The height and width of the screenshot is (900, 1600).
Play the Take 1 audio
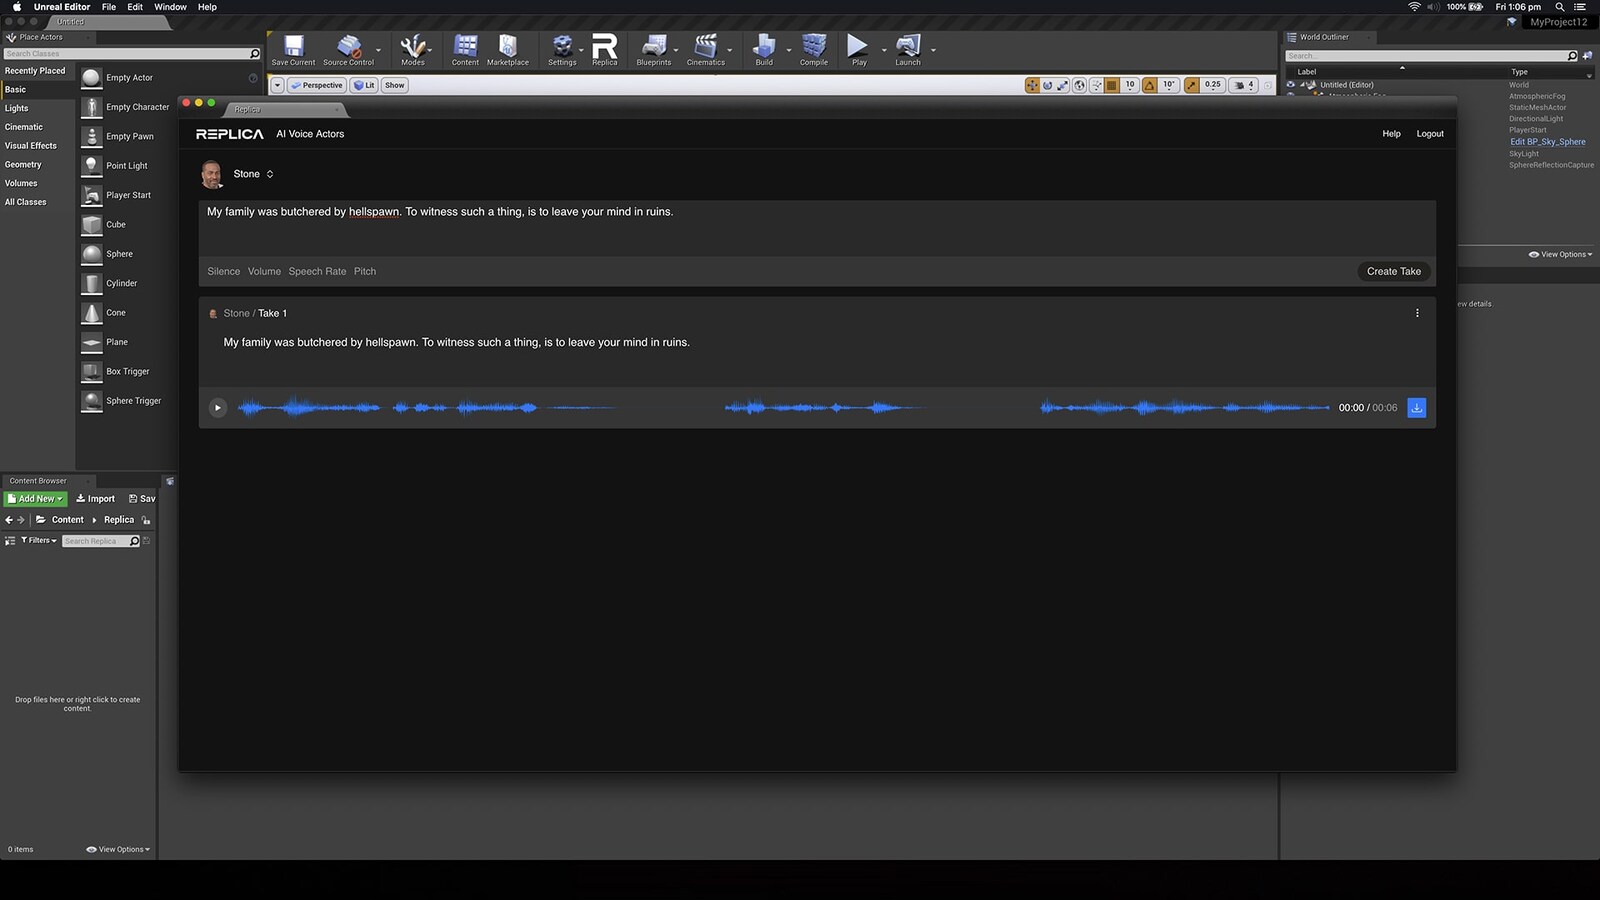pyautogui.click(x=217, y=408)
